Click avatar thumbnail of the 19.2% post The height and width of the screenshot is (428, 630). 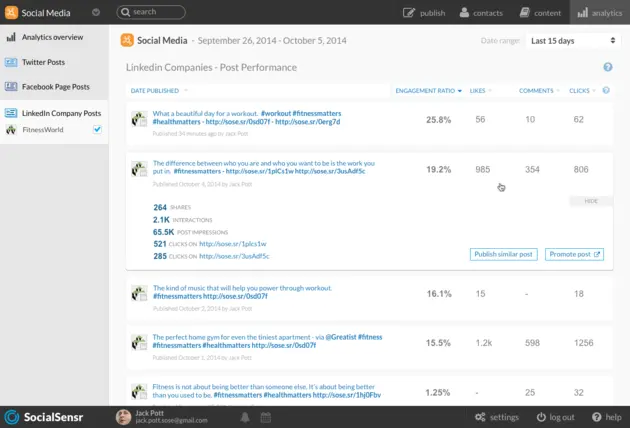click(x=139, y=169)
